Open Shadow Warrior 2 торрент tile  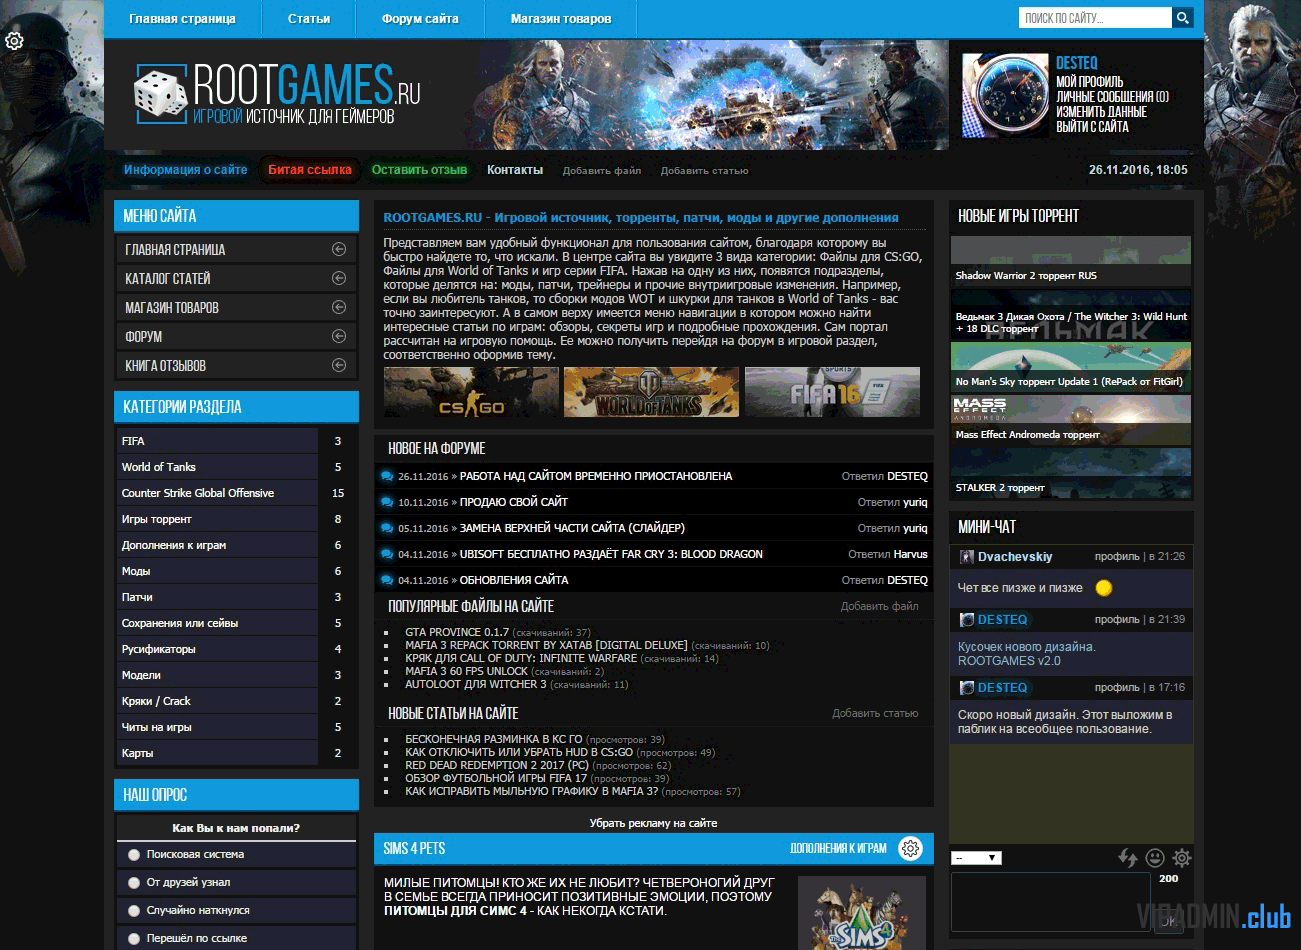click(x=1071, y=261)
